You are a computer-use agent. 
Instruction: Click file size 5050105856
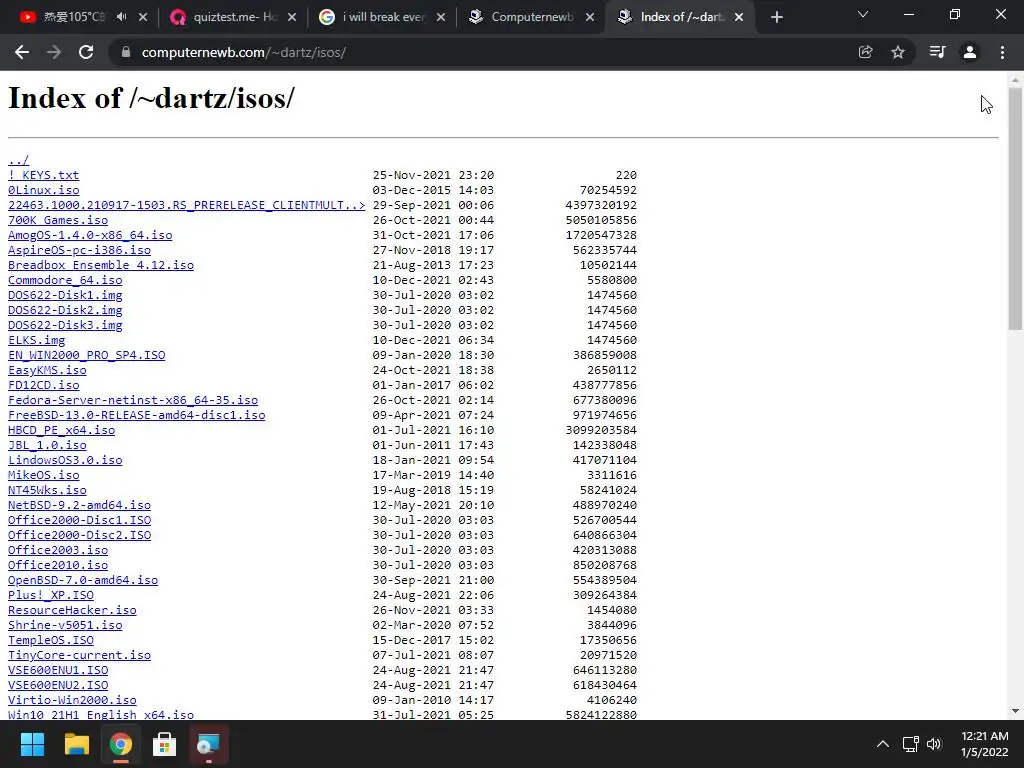pos(601,220)
